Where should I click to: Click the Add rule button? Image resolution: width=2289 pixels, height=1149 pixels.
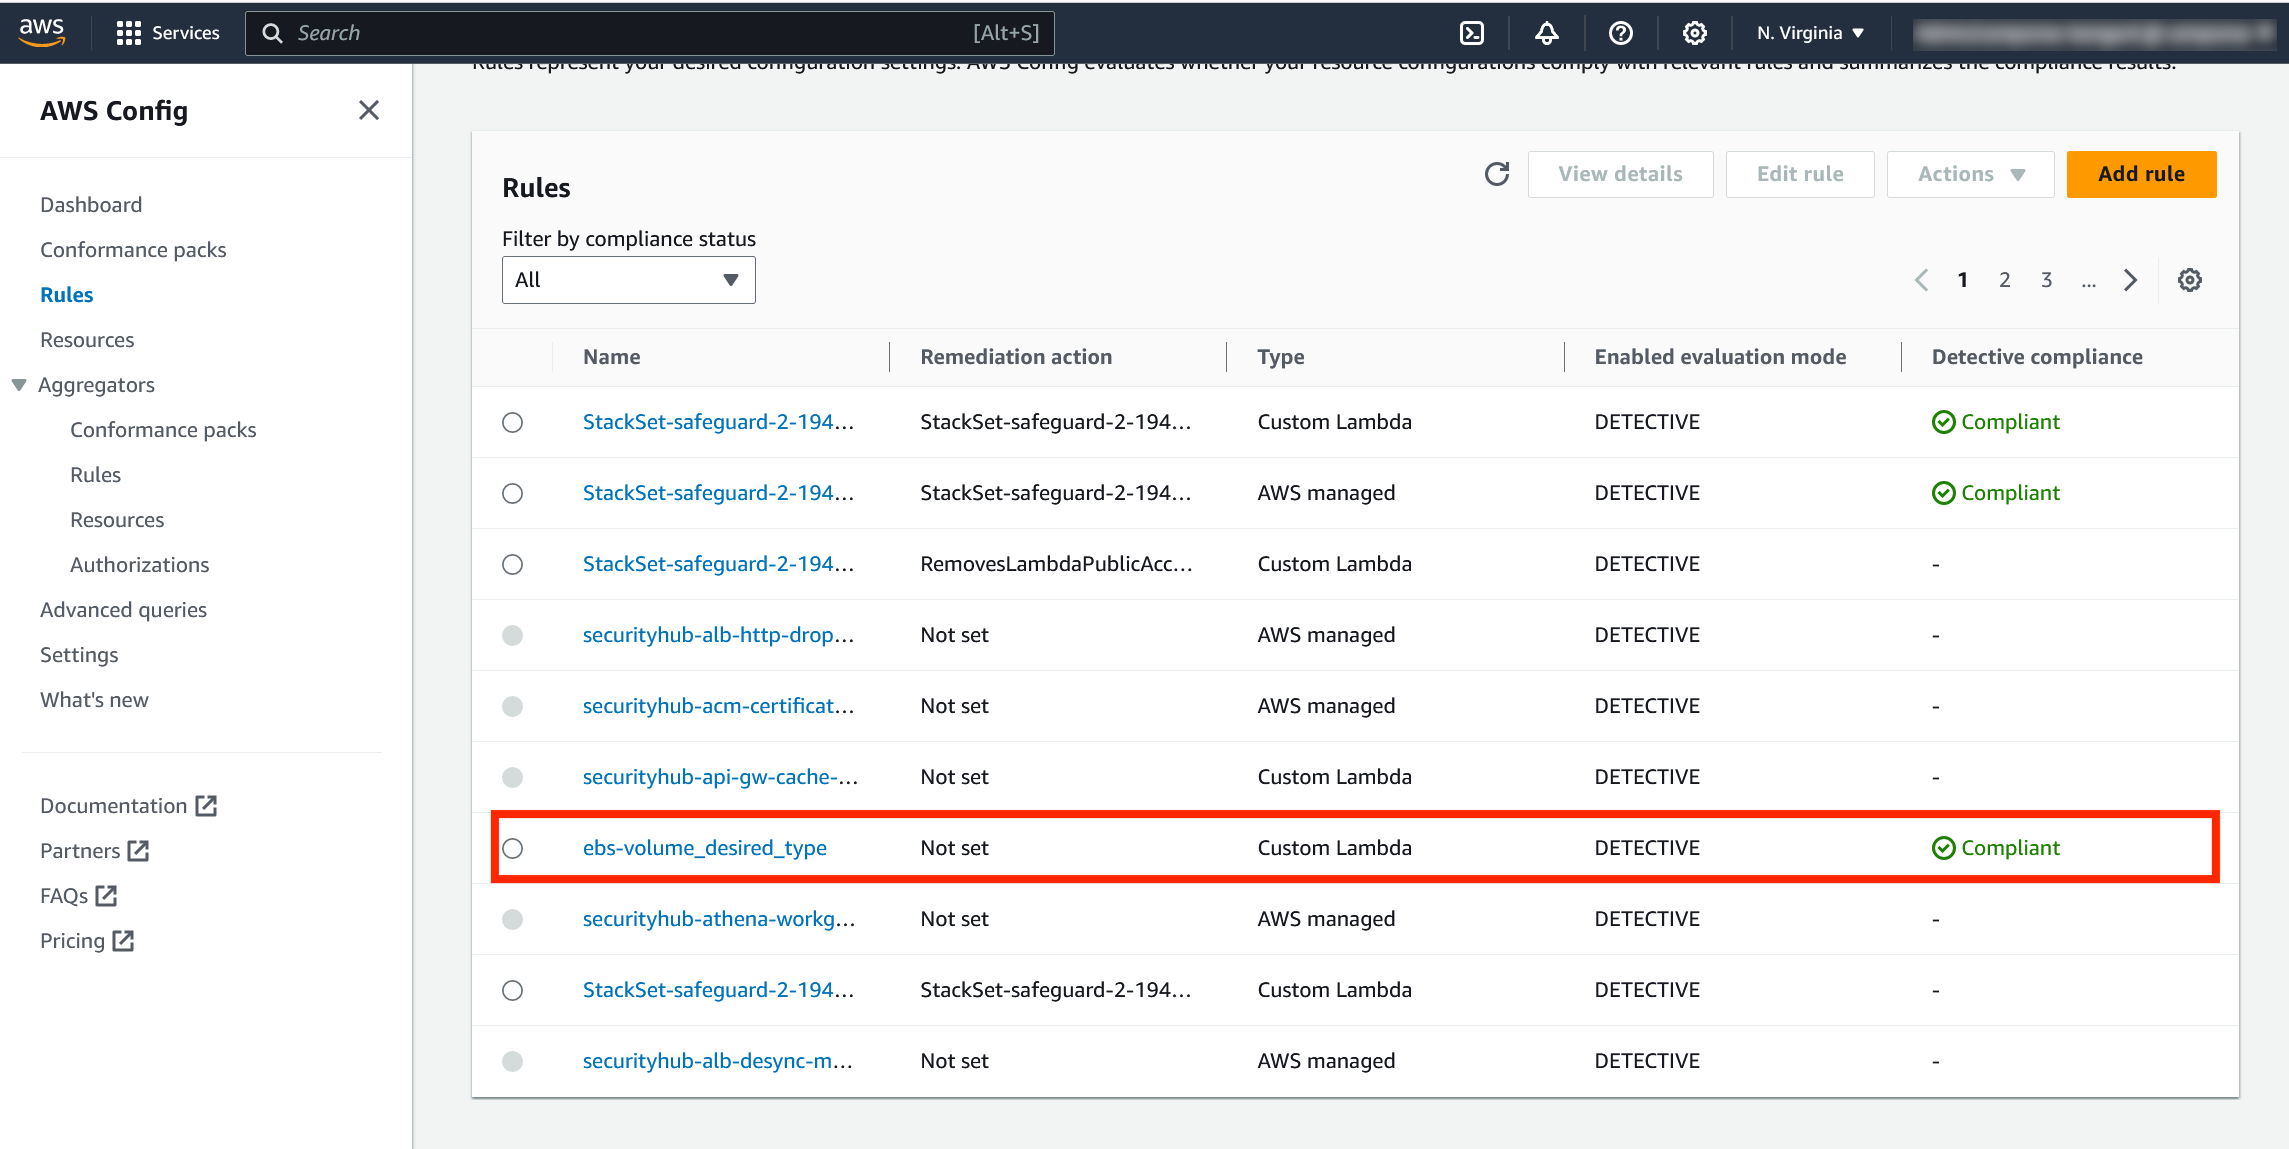pos(2142,174)
